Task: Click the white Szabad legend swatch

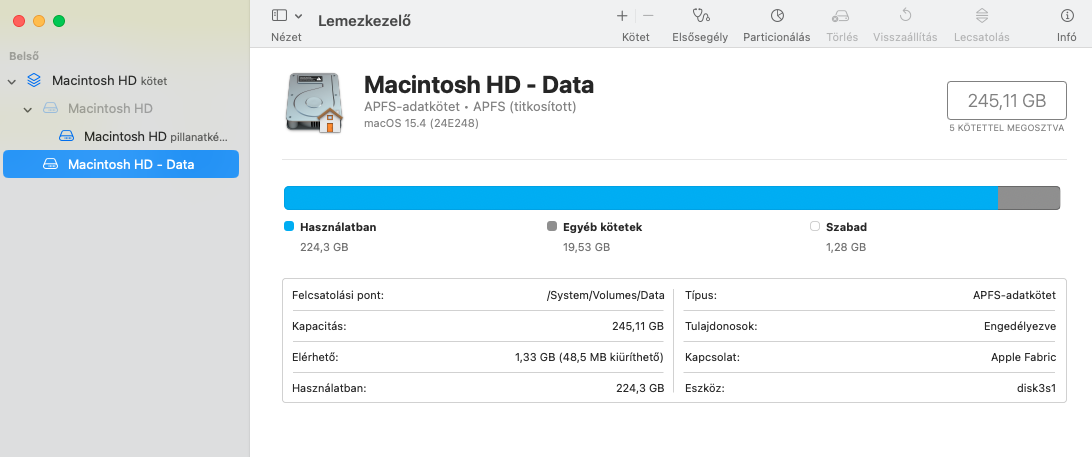Action: pos(816,226)
